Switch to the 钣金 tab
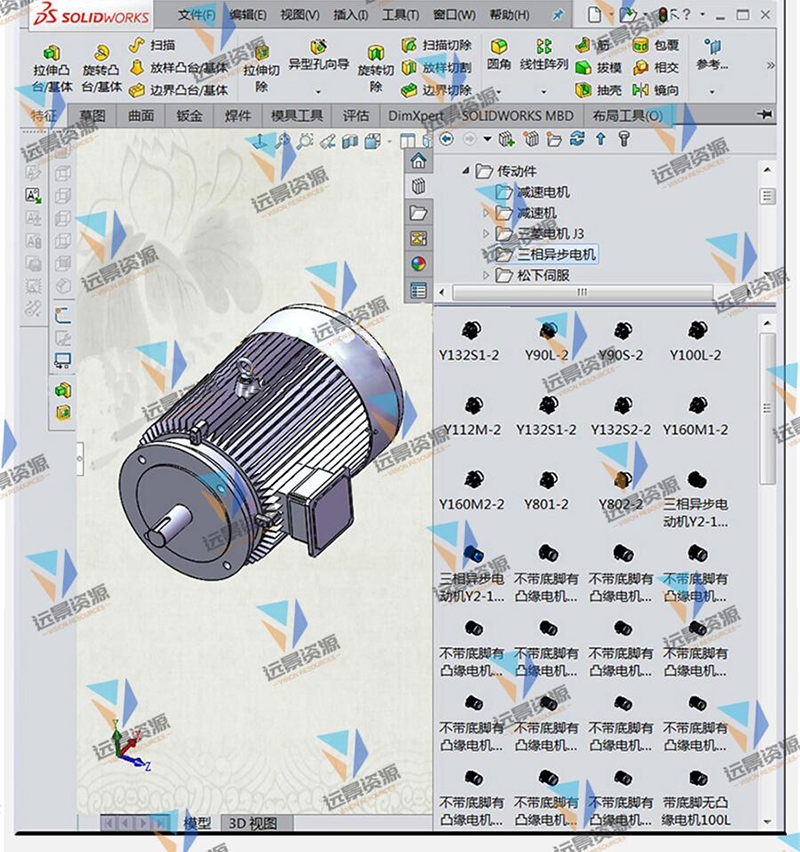 [189, 116]
